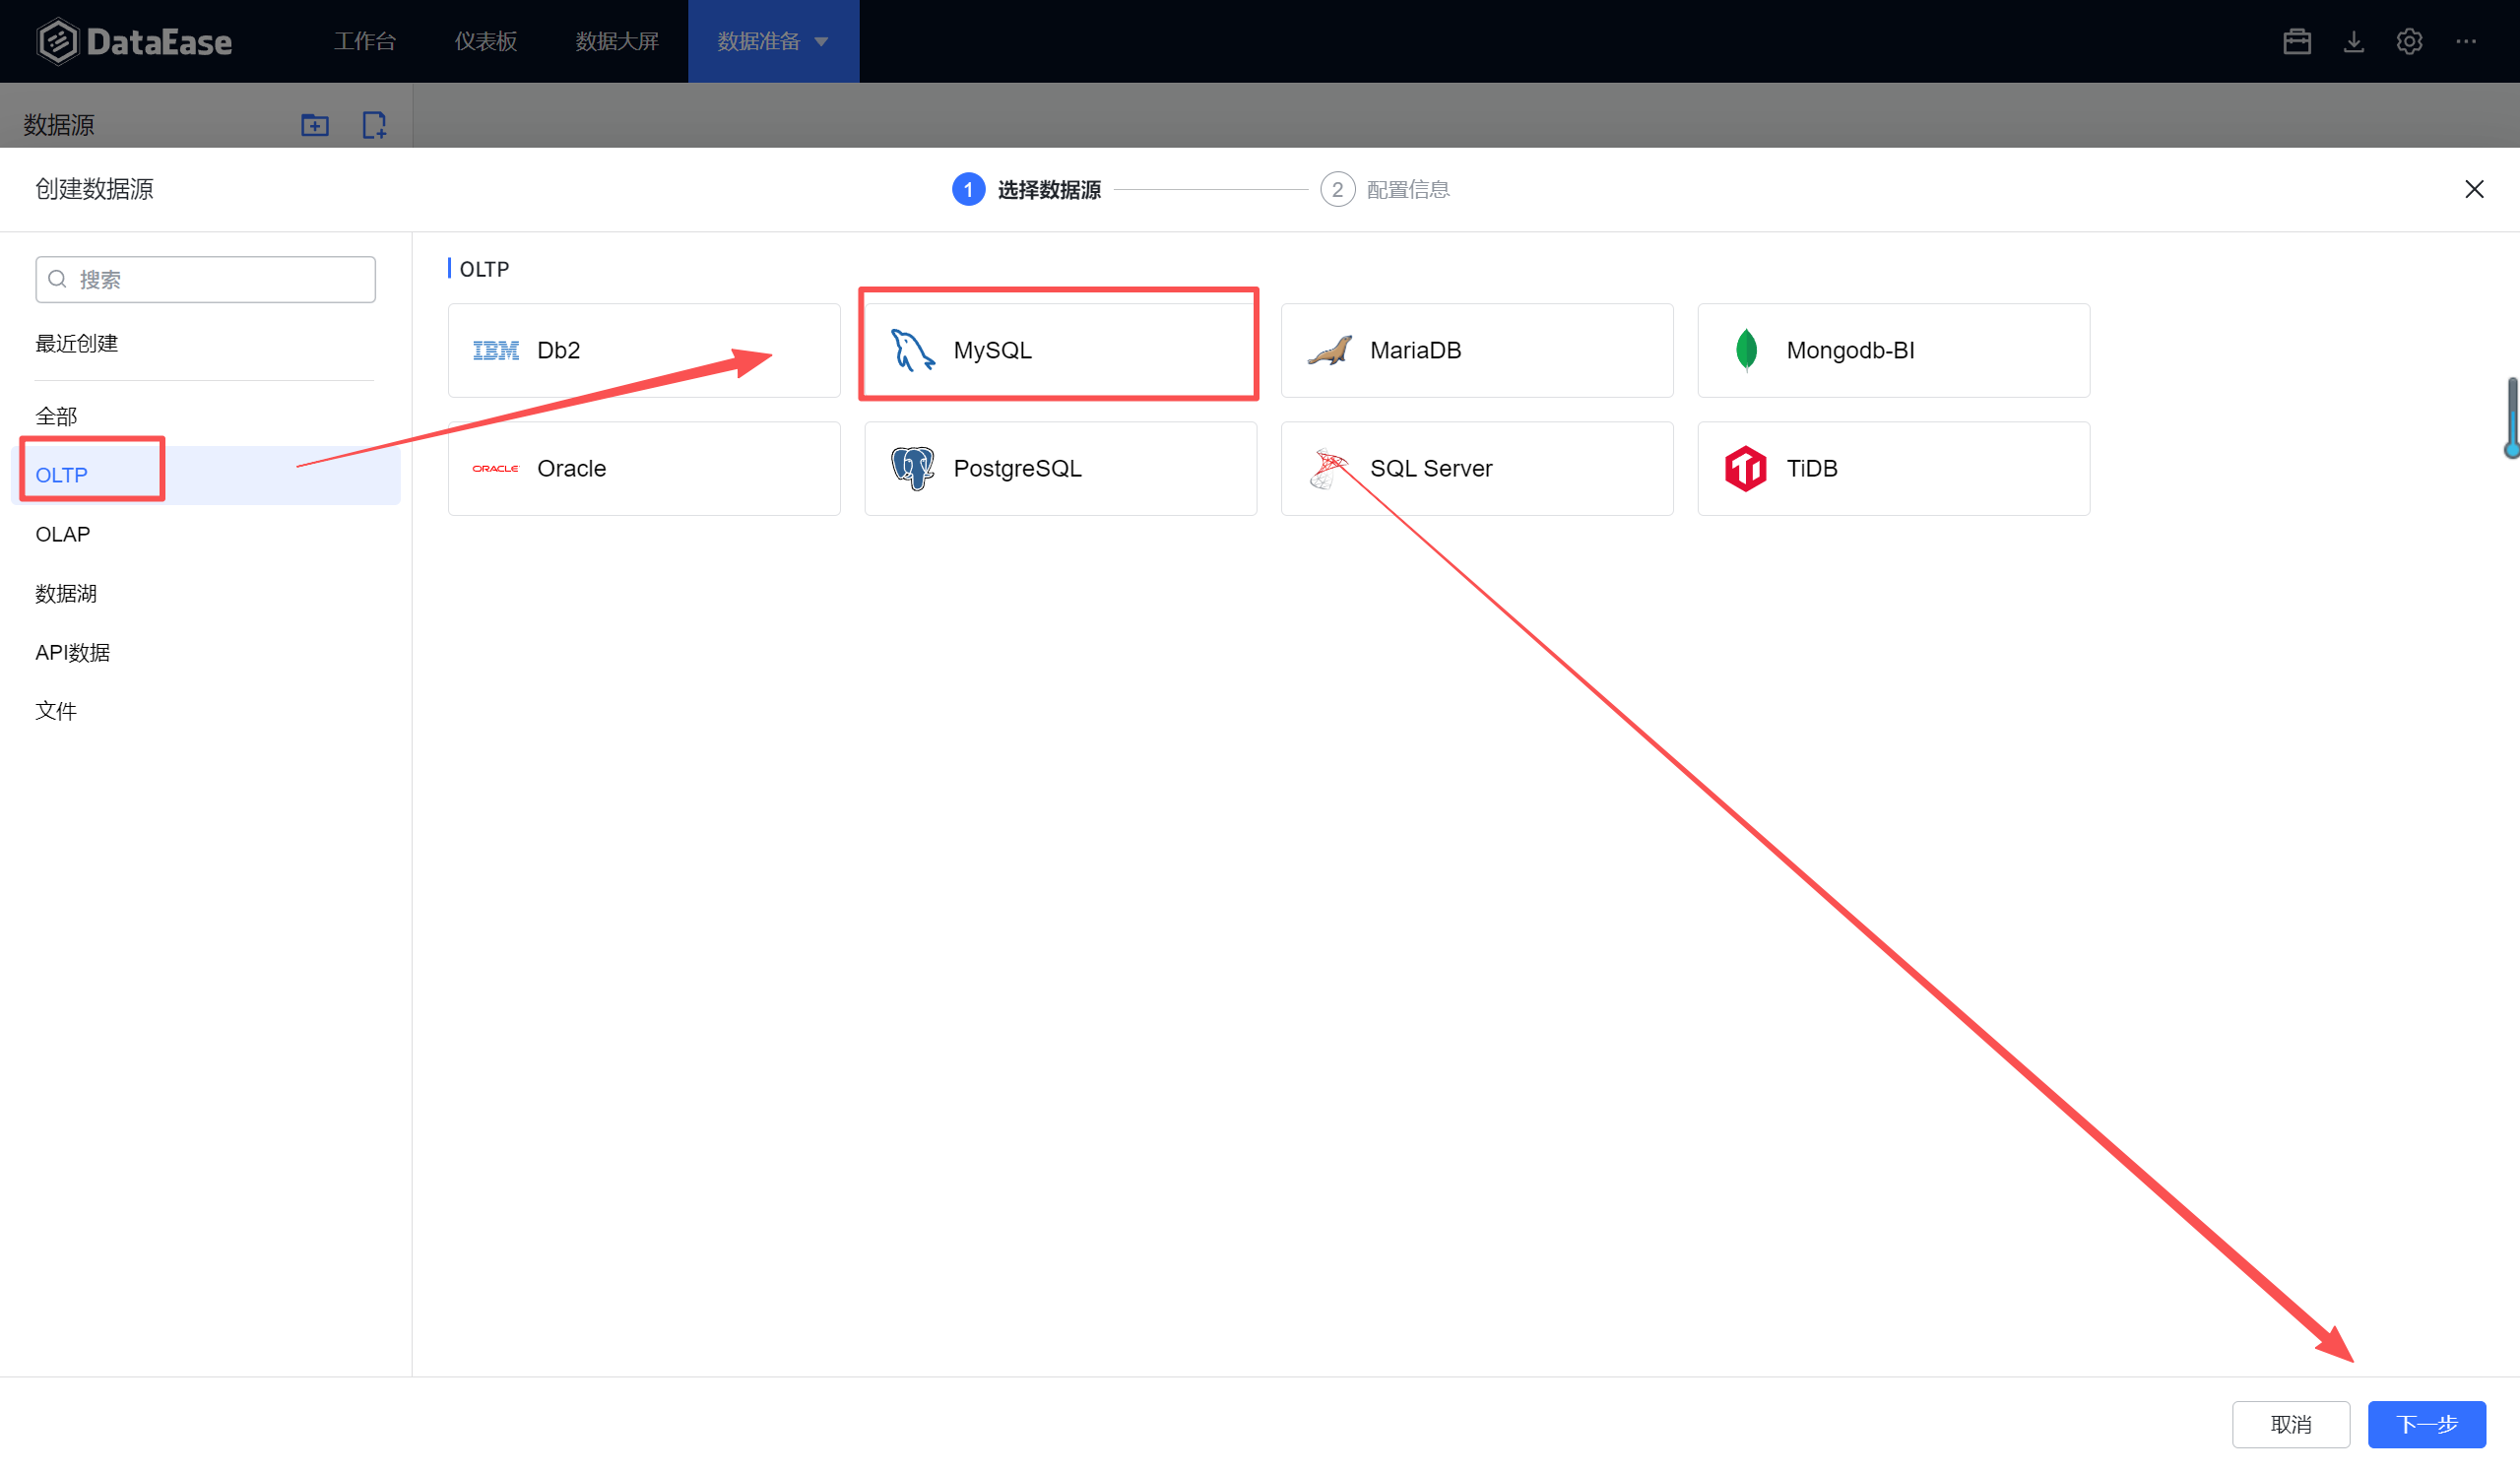2520x1471 pixels.
Task: Click the add data source icon
Action: click(374, 125)
